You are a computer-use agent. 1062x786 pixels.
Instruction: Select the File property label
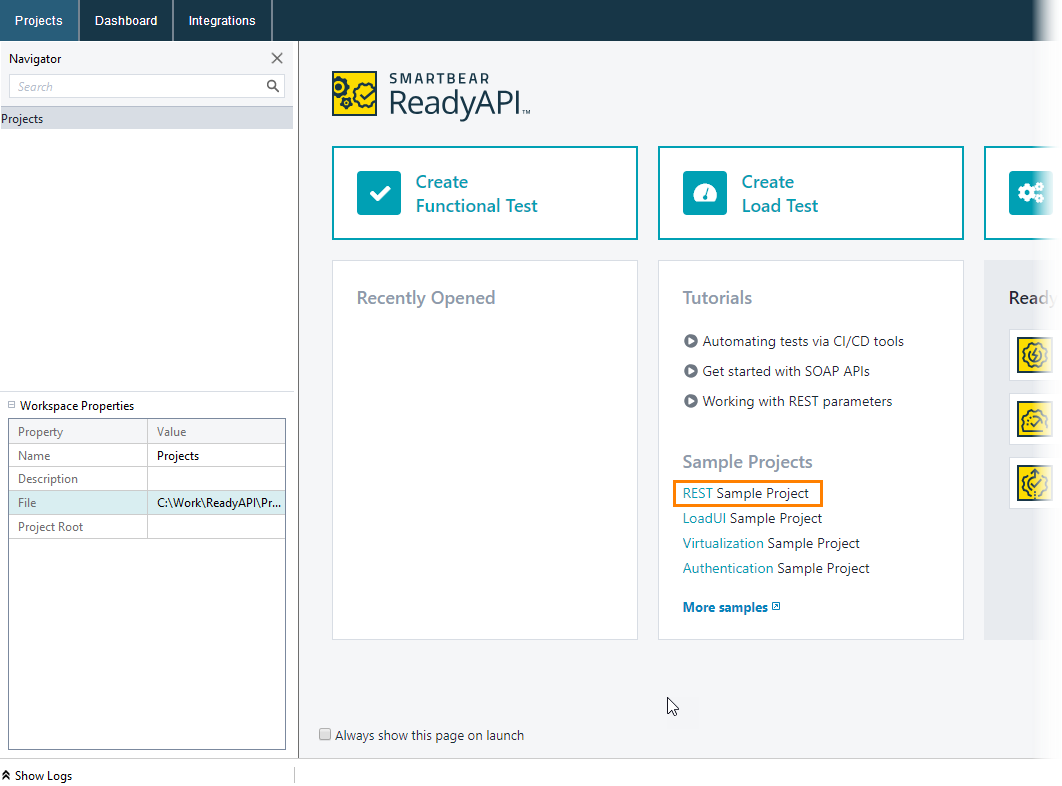(x=27, y=503)
